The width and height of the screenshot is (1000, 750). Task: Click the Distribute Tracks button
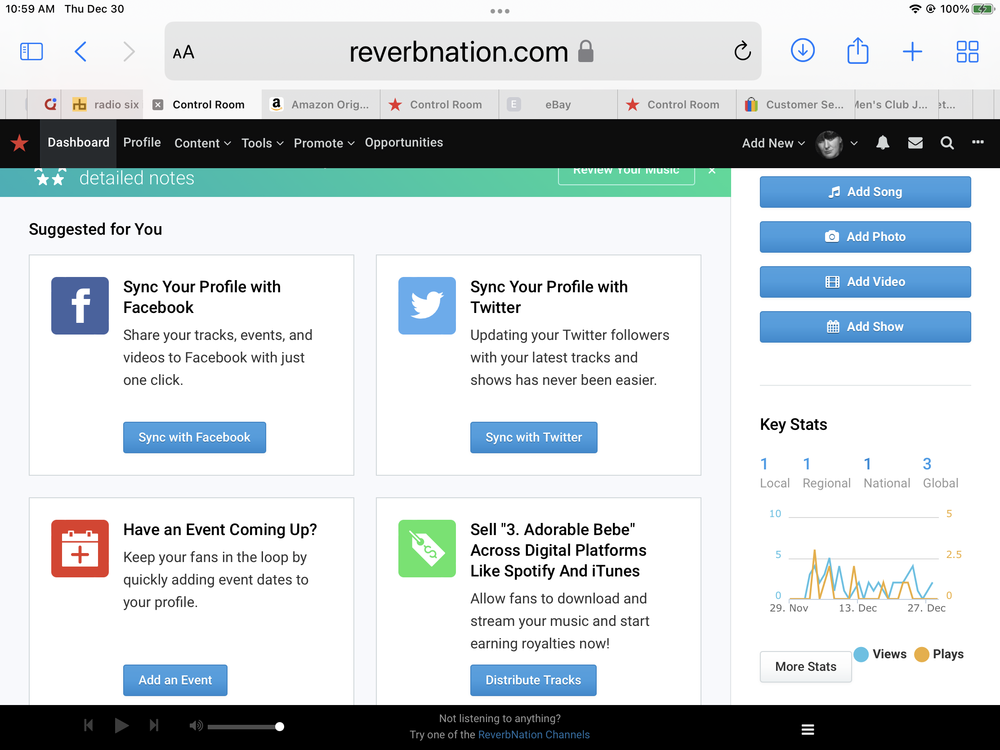click(533, 680)
